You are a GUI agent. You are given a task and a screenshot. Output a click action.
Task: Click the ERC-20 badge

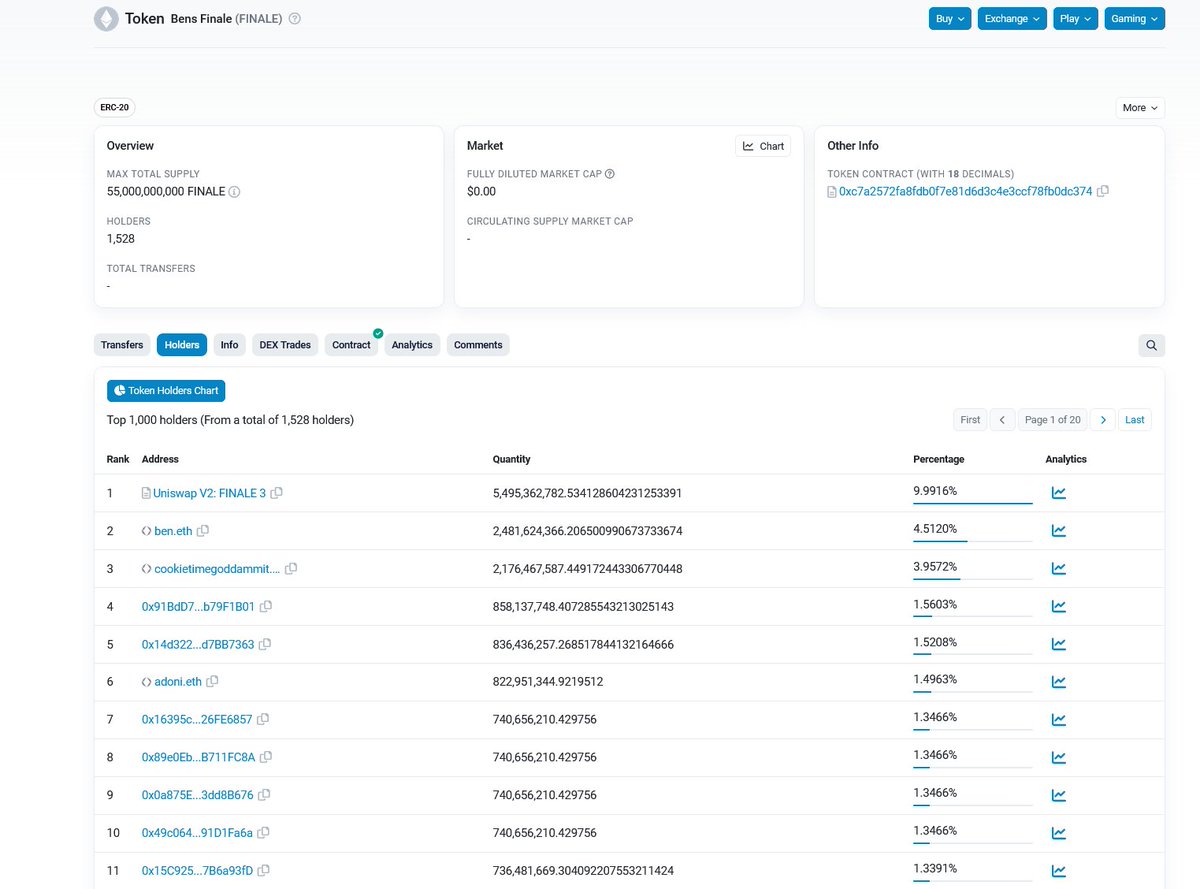coord(114,107)
